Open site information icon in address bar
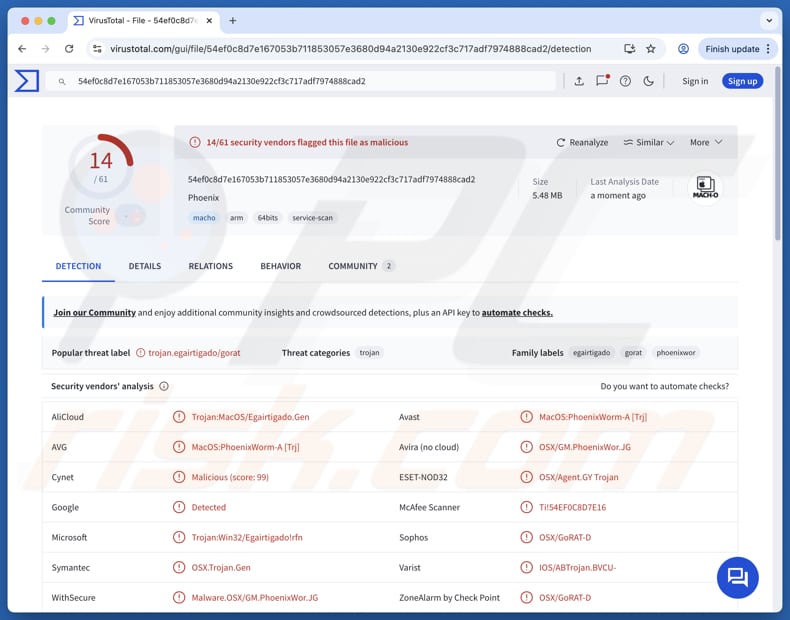Screen dimensions: 790x620 coord(97,49)
